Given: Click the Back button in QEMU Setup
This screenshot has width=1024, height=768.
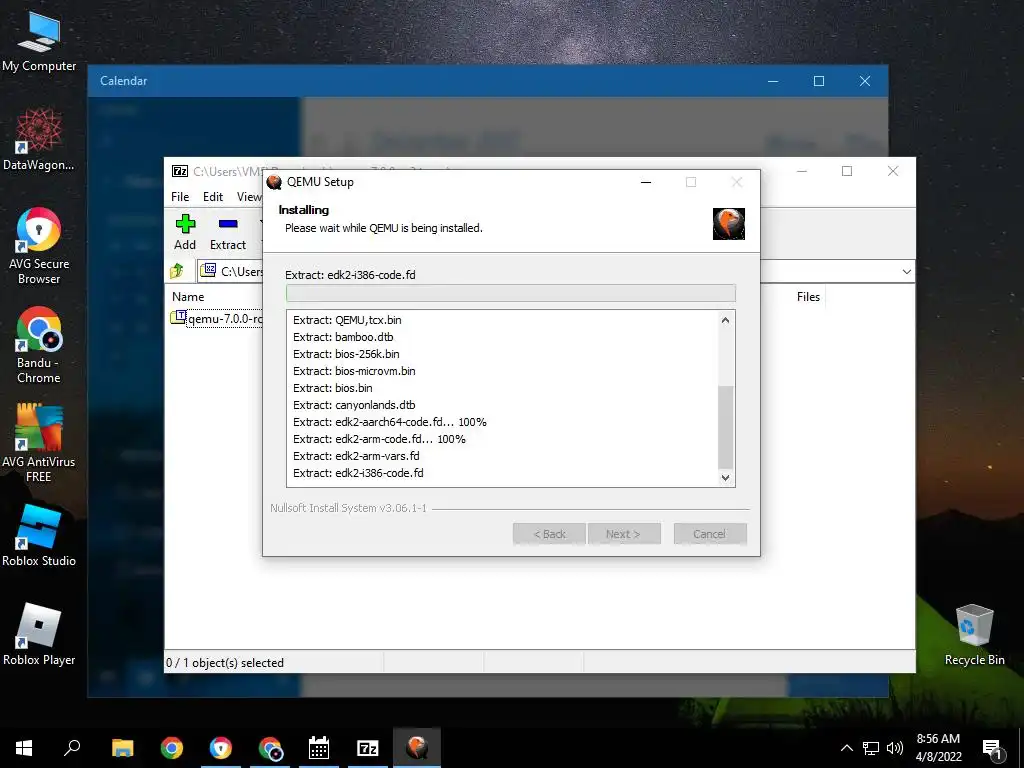Looking at the screenshot, I should 549,534.
